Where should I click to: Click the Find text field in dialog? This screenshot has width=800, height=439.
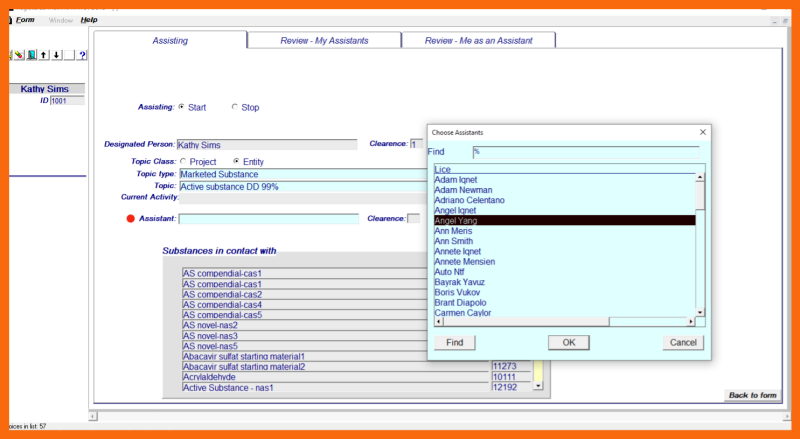click(585, 152)
